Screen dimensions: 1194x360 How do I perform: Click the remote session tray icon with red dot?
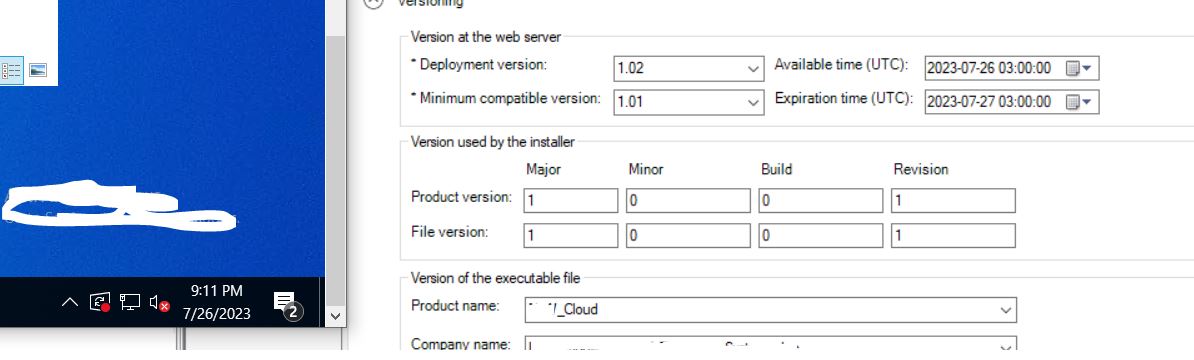(x=100, y=302)
